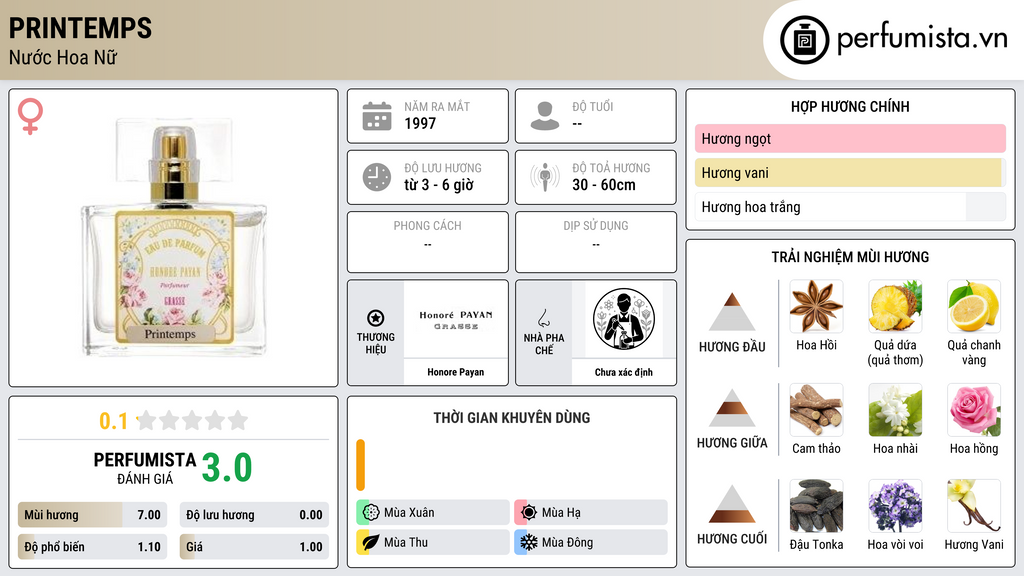Click the 0.1 user rating value

114,421
